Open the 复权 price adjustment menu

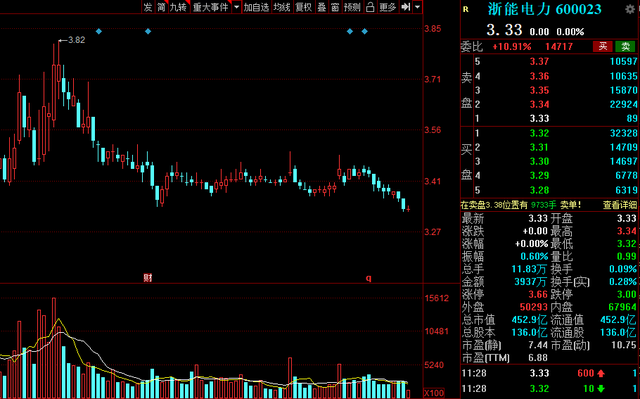coord(303,7)
